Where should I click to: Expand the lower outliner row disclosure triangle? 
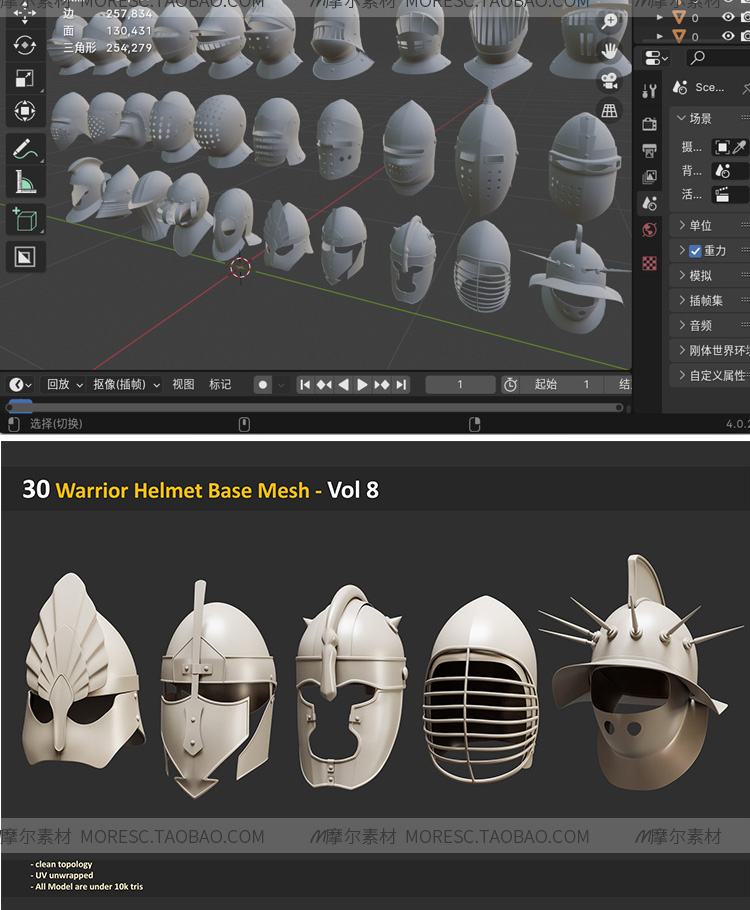659,36
